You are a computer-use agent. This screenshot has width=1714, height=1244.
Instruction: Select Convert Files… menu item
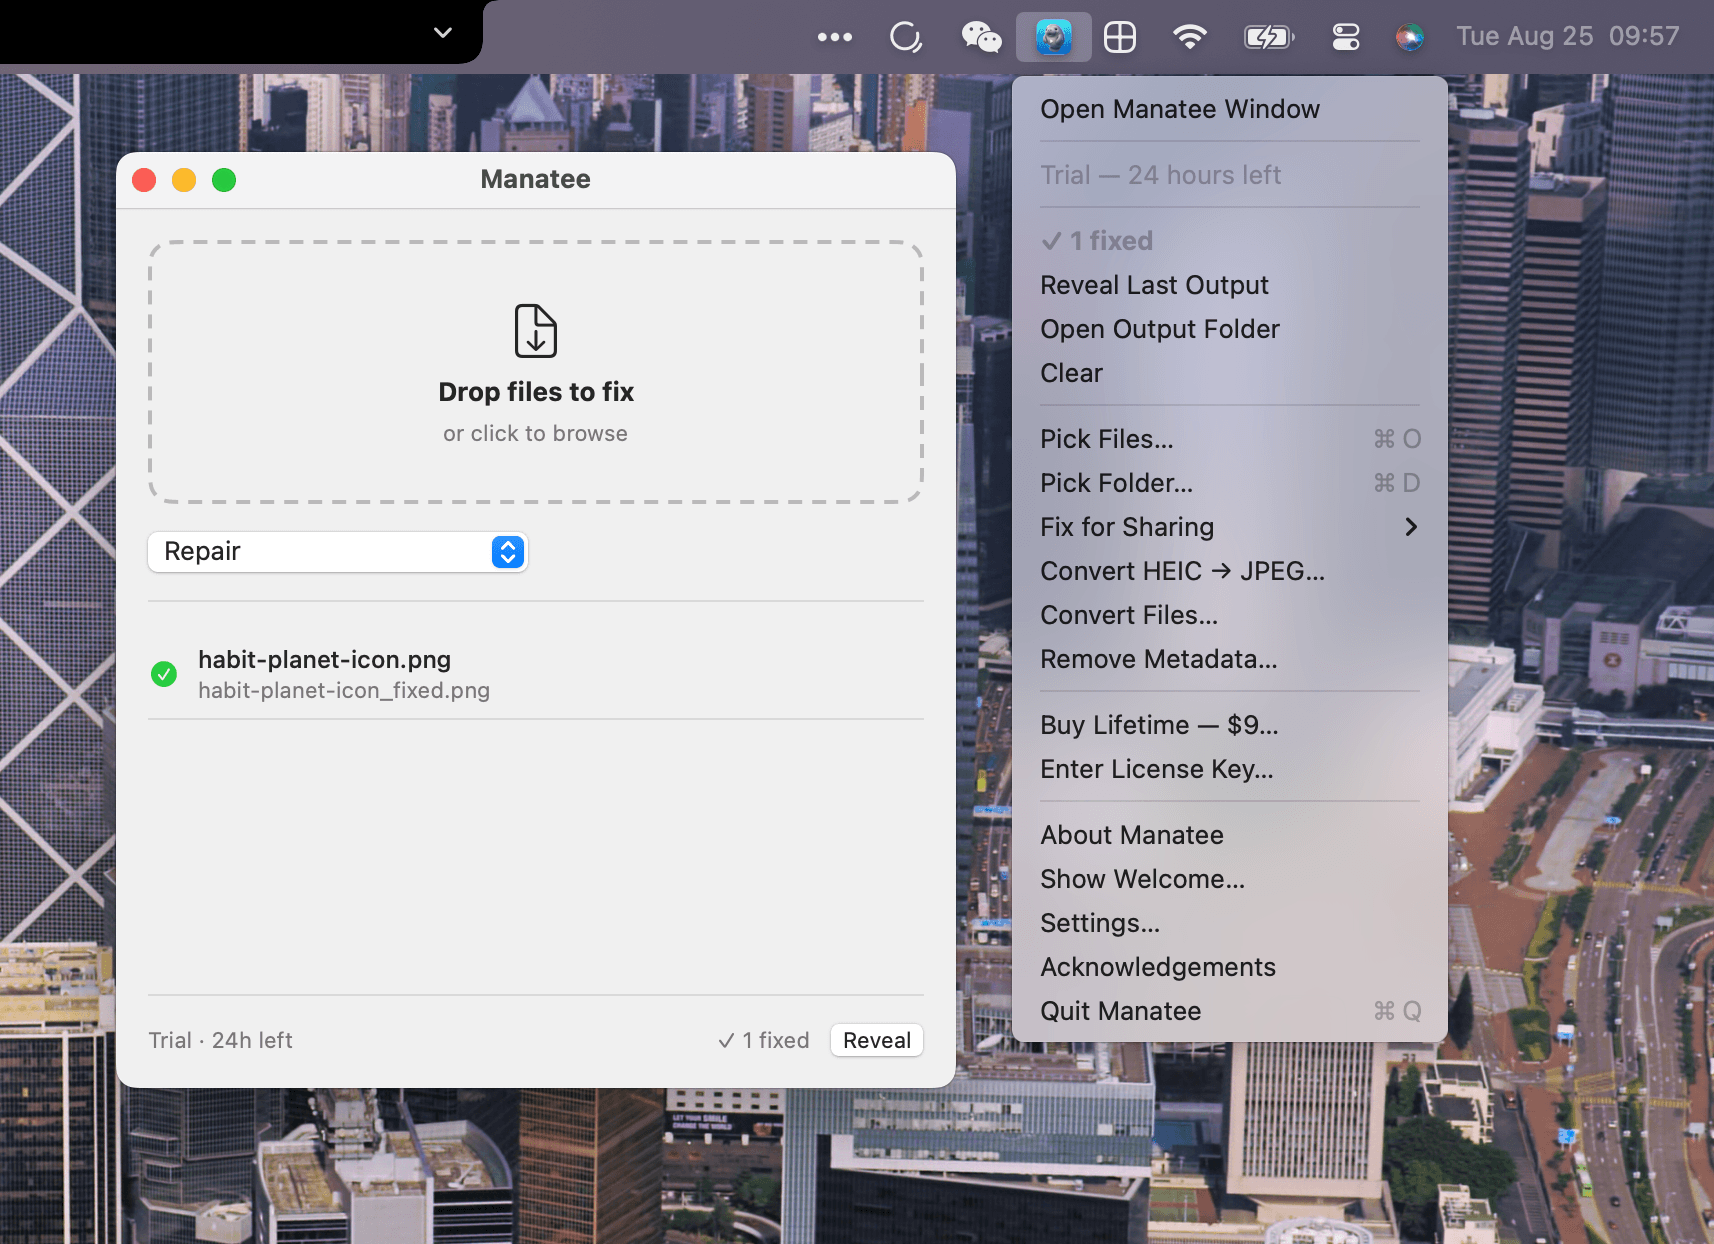click(1230, 615)
